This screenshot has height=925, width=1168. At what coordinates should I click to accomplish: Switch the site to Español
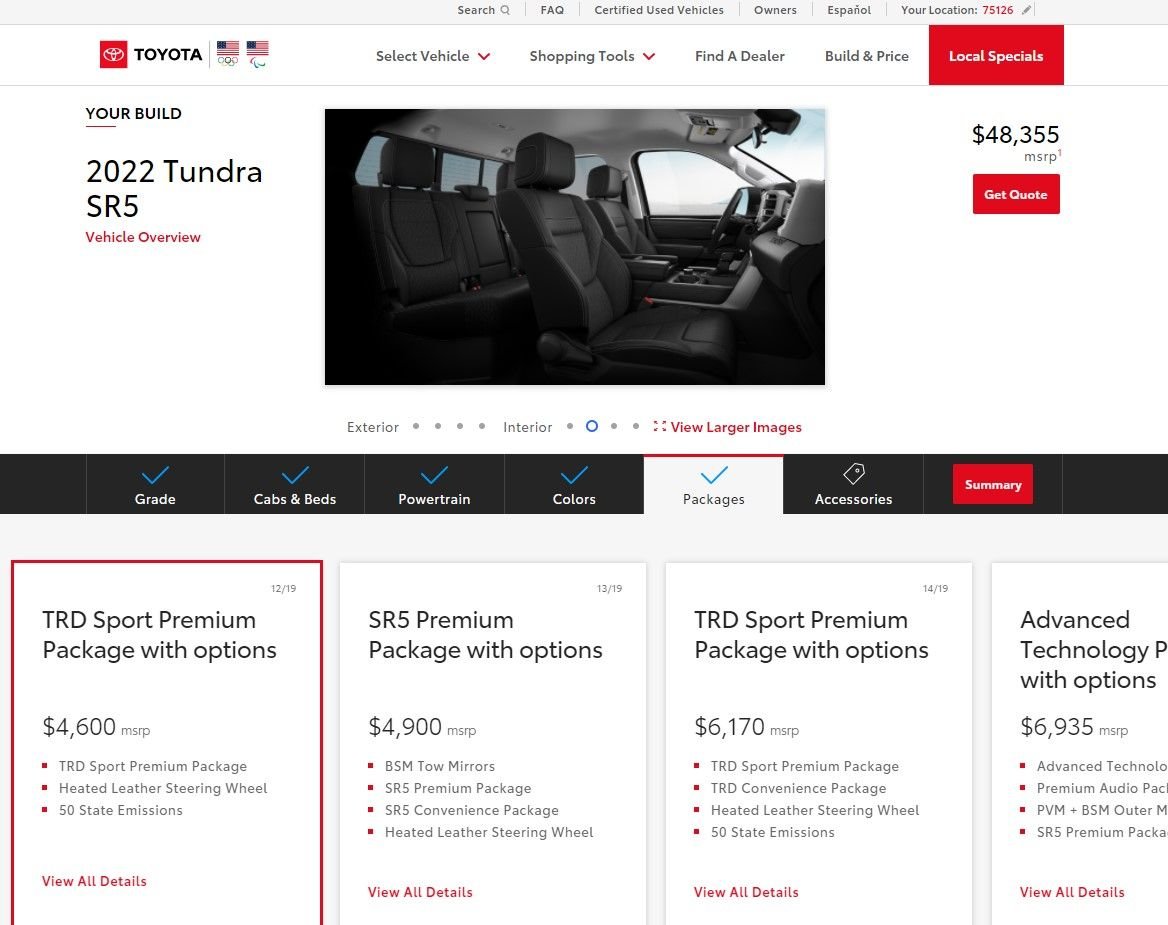[x=849, y=10]
